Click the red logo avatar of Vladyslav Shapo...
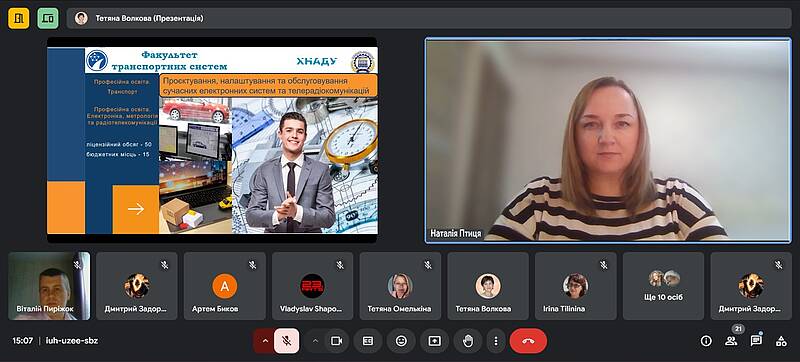800x362 pixels. click(312, 286)
